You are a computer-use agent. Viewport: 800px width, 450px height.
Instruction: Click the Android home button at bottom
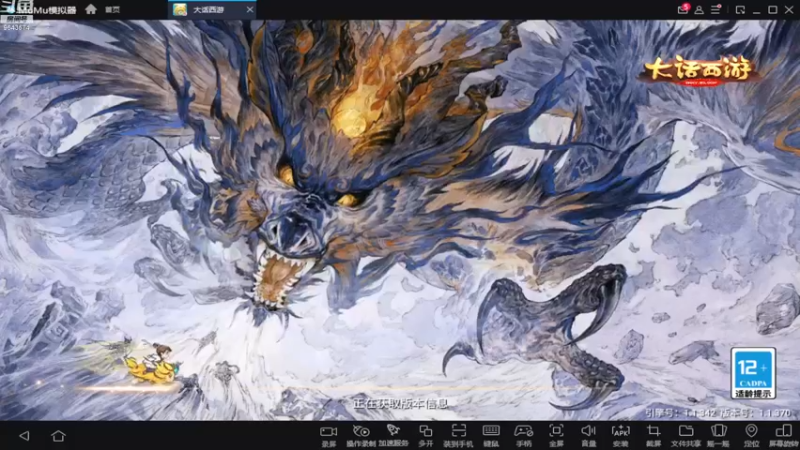pos(58,436)
